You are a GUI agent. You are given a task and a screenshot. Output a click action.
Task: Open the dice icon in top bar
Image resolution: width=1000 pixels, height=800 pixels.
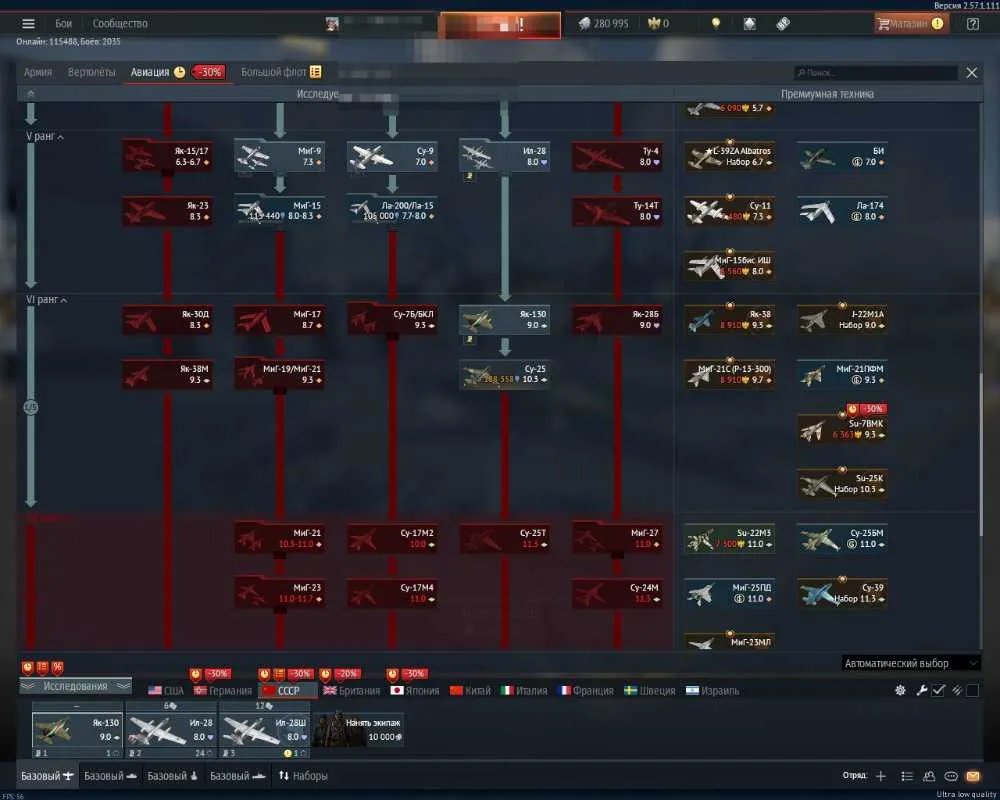click(x=749, y=24)
